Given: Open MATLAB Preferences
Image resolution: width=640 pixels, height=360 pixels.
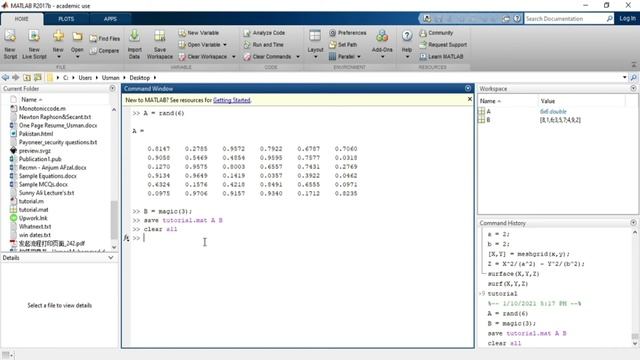Looking at the screenshot, I should [348, 33].
